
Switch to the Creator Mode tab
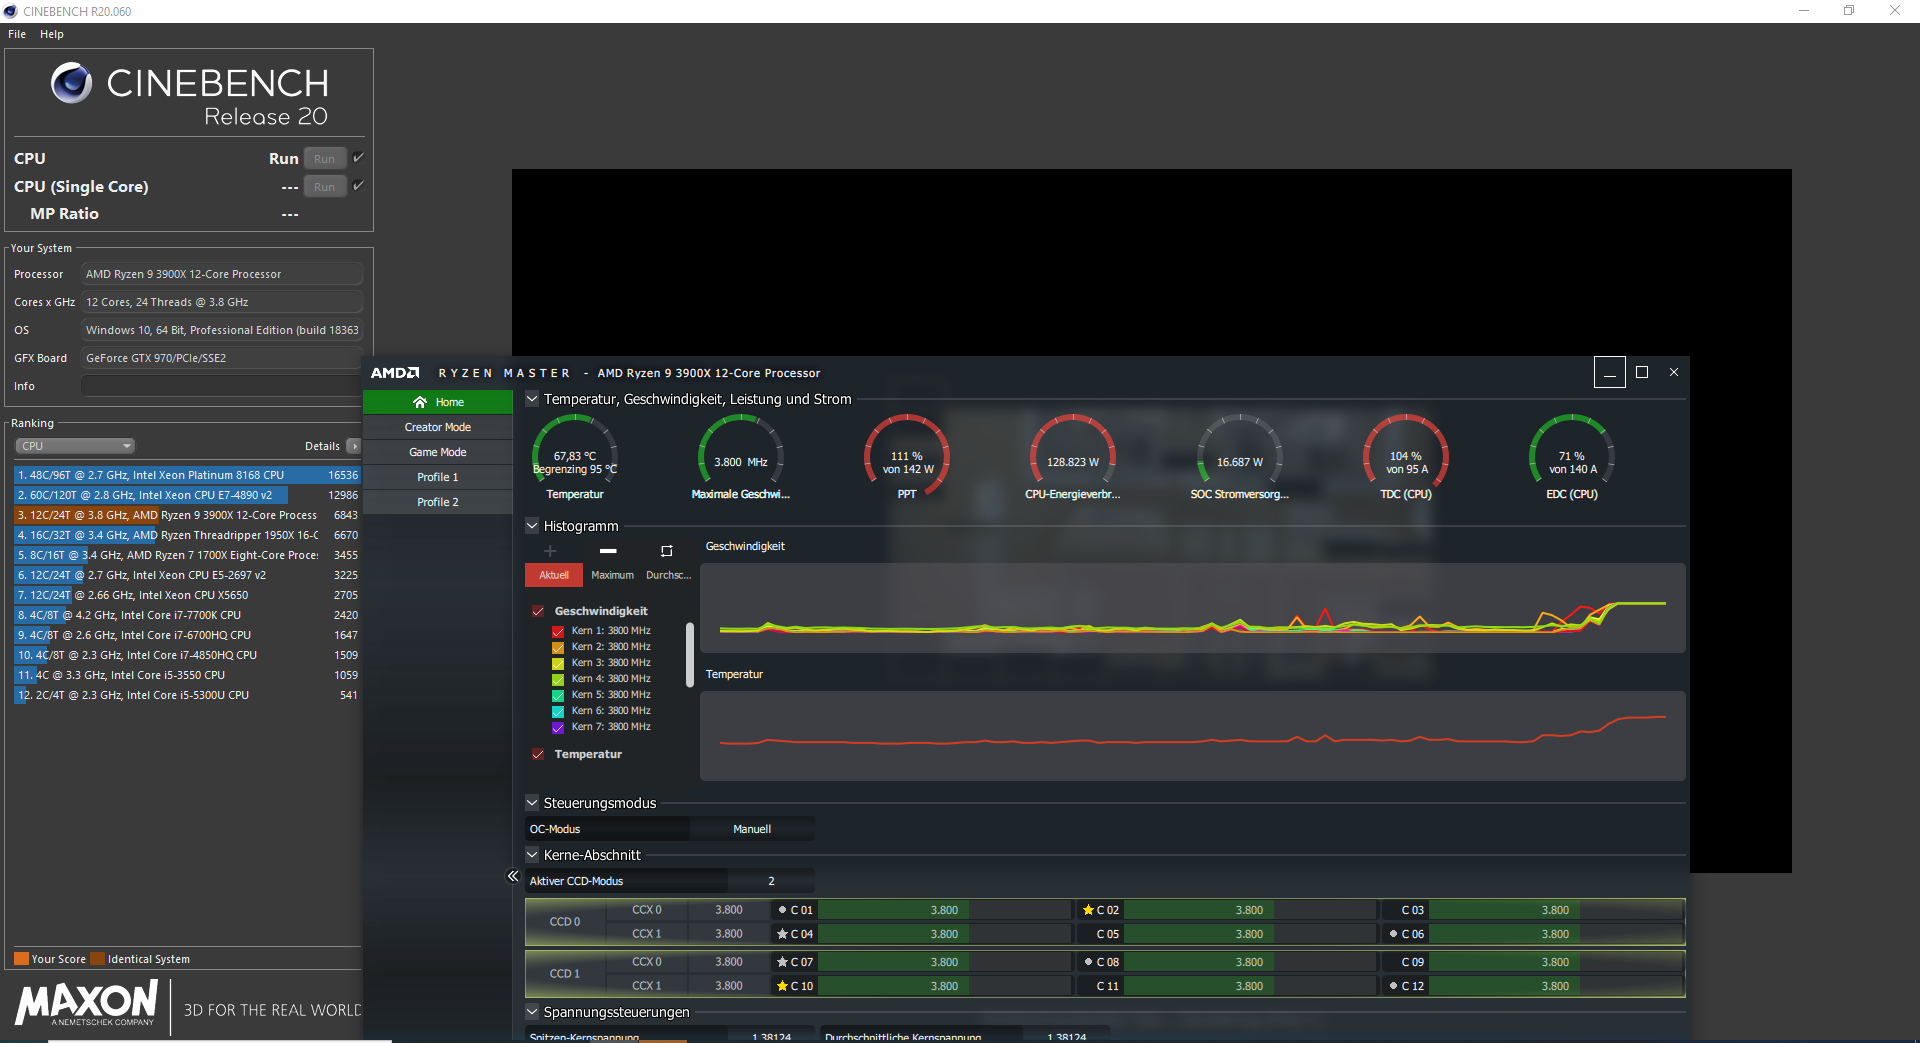click(x=438, y=427)
